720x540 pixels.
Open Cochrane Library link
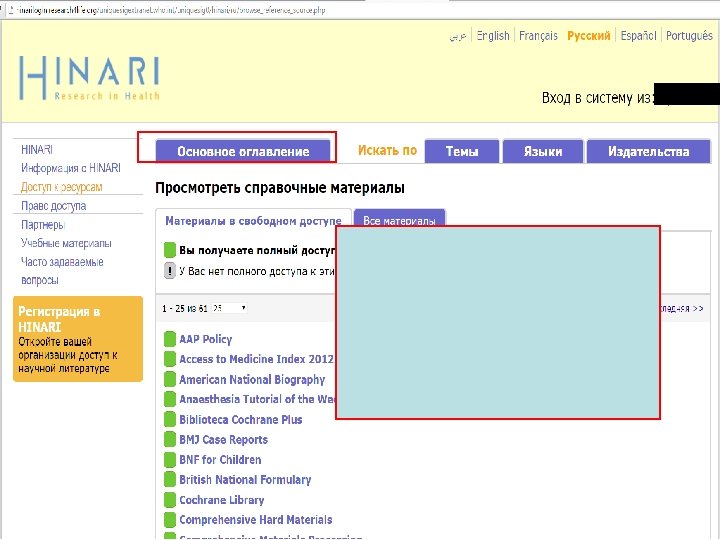[221, 500]
